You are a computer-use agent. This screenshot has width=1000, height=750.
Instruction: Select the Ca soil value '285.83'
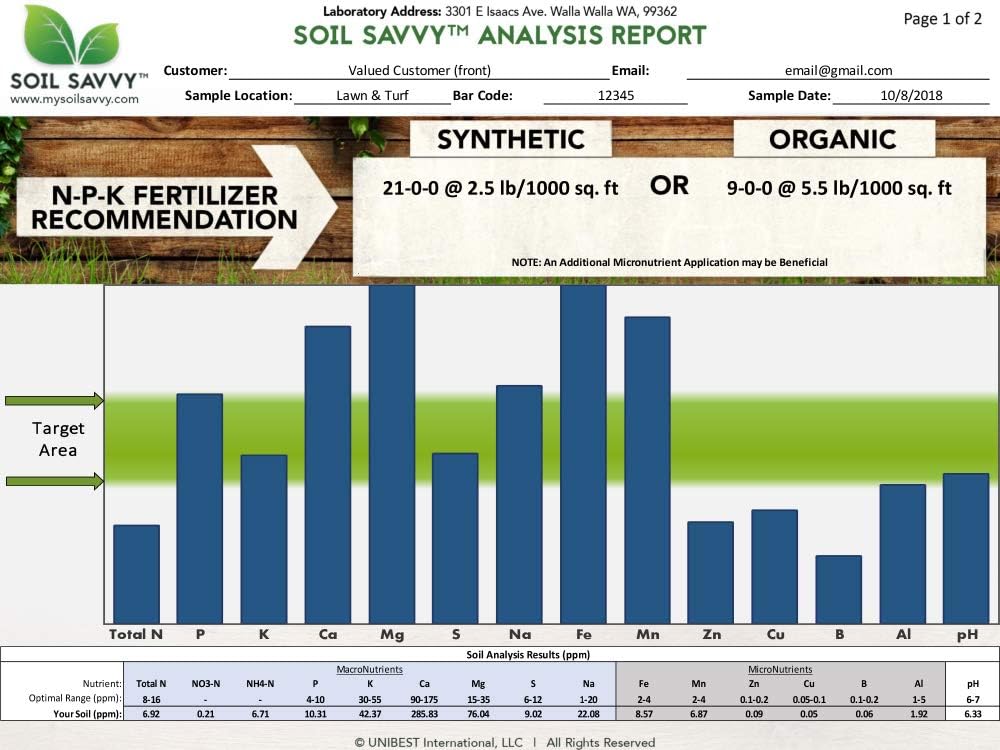point(424,714)
